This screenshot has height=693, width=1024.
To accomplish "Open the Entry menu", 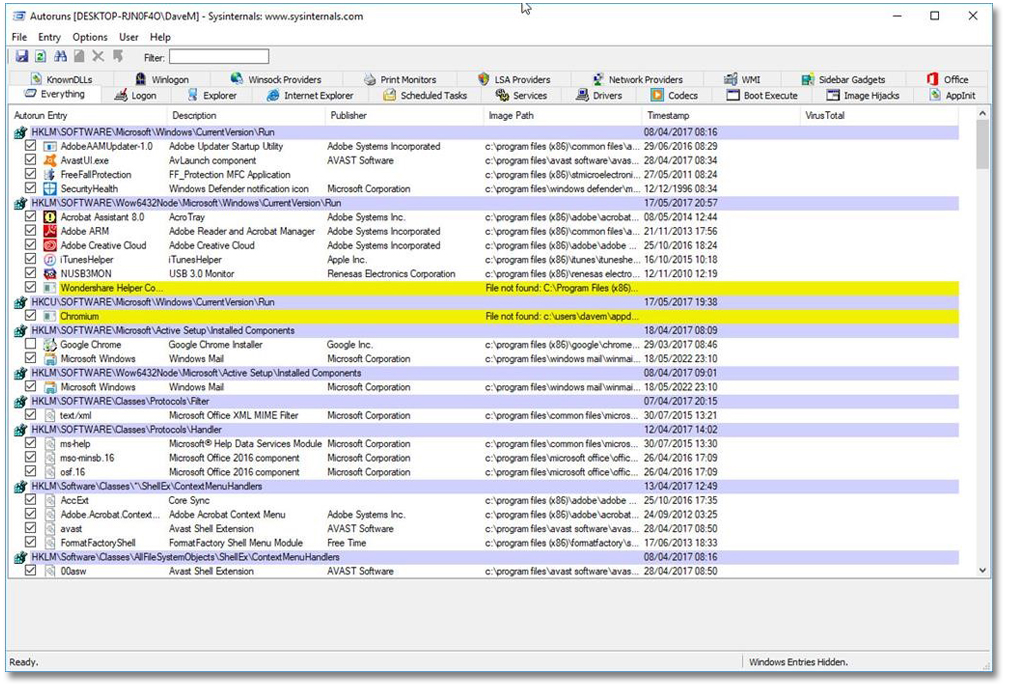I will pyautogui.click(x=49, y=37).
